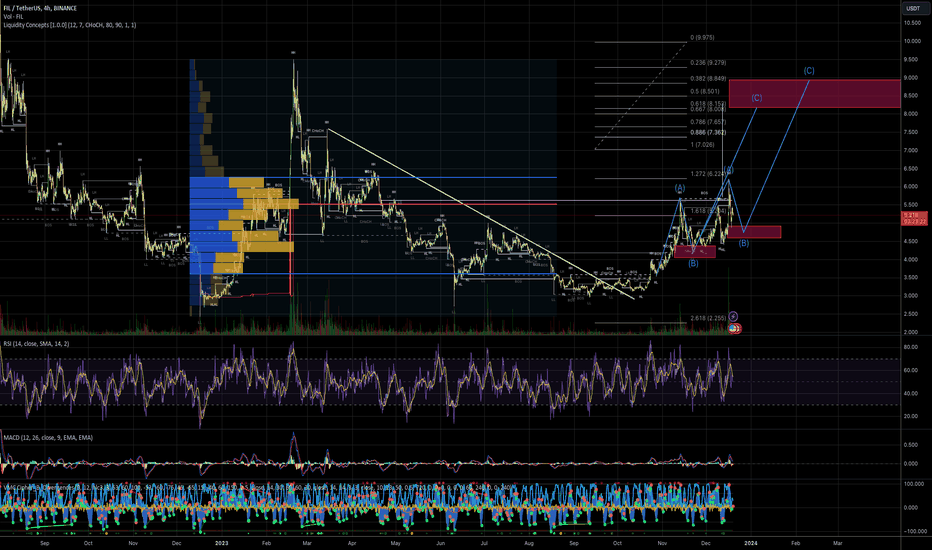Open the Liquidity Concepts [1.0.0] indicator legend

(x=70, y=25)
